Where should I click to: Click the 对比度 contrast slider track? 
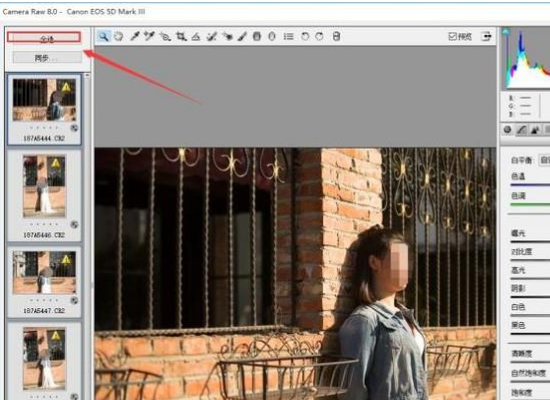530,260
